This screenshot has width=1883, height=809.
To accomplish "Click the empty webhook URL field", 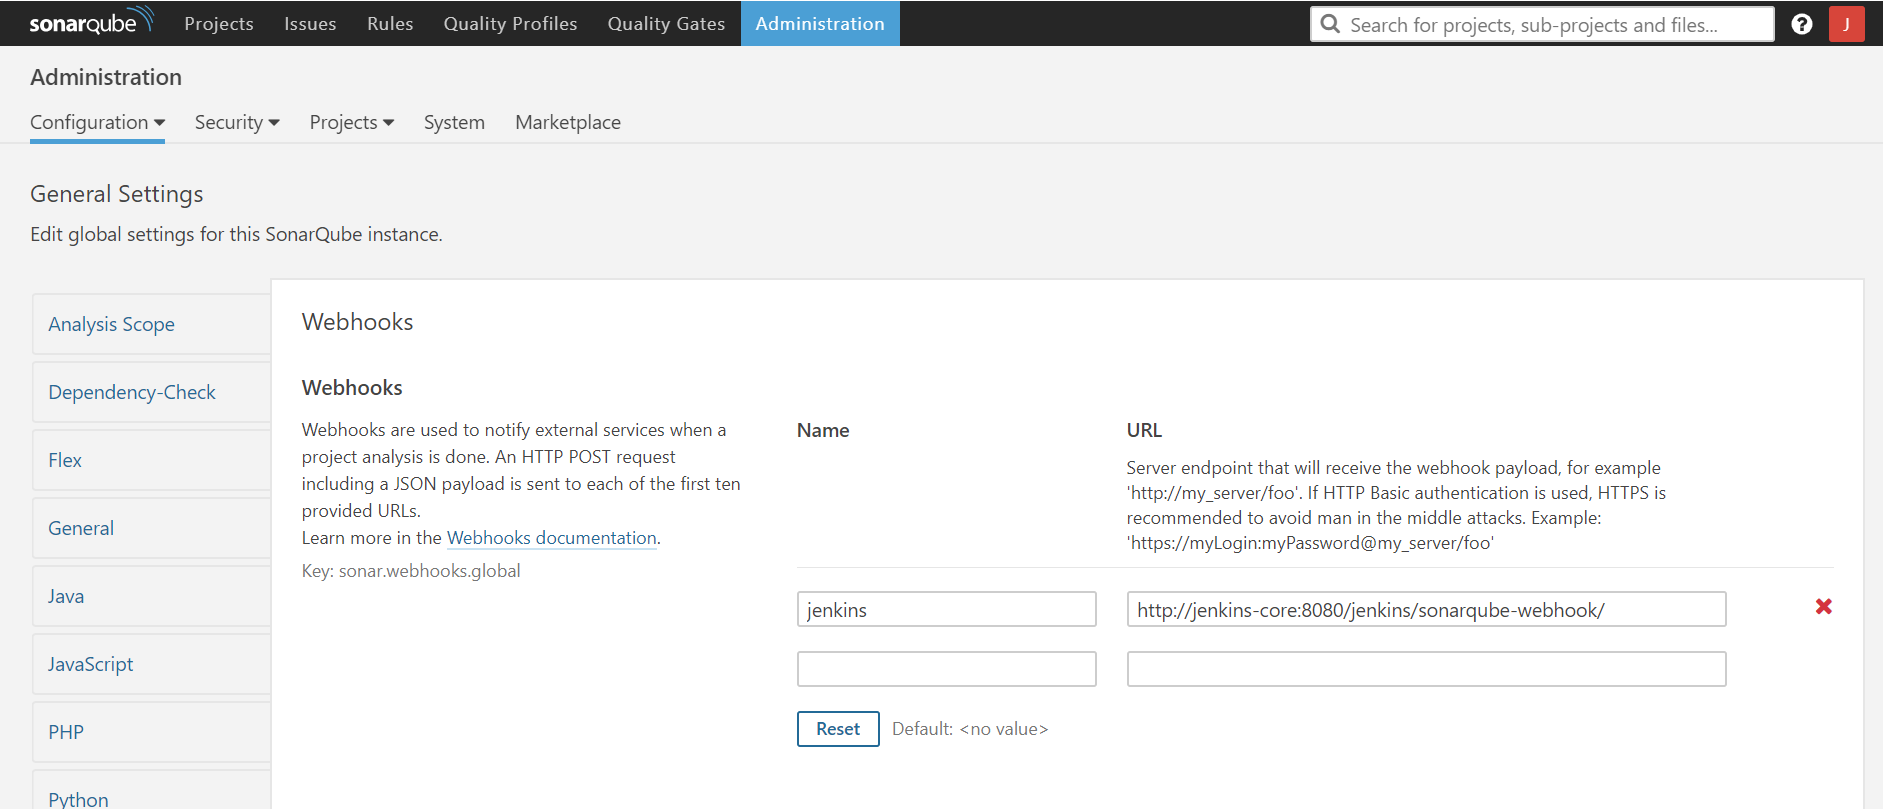I will (x=1426, y=669).
